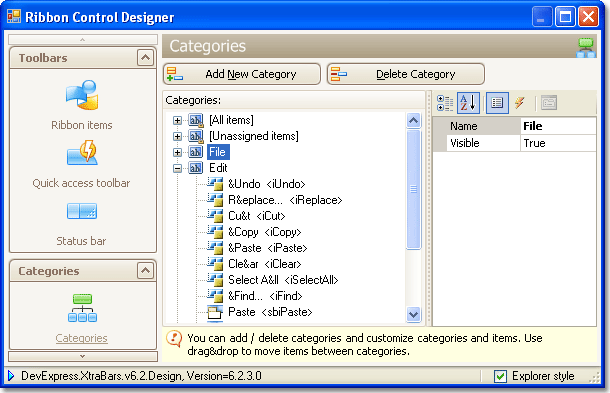Image resolution: width=610 pixels, height=393 pixels.
Task: Switch property grid to Alphabetical sort
Action: pyautogui.click(x=468, y=103)
